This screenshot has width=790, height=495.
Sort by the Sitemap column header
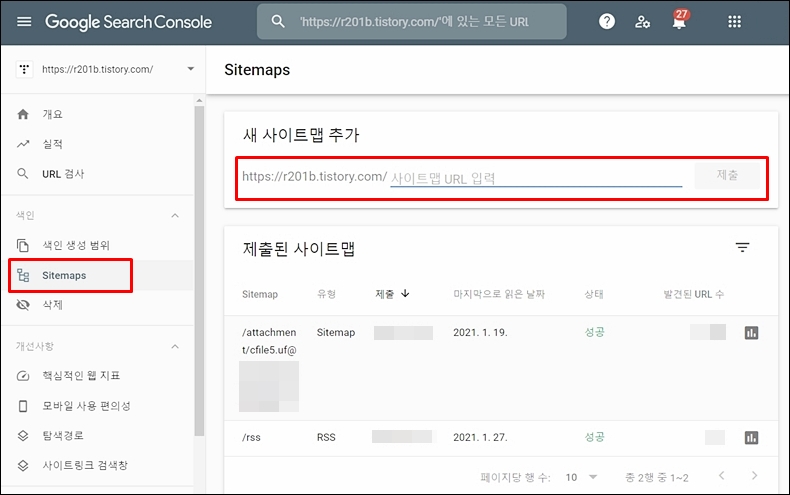(x=260, y=294)
